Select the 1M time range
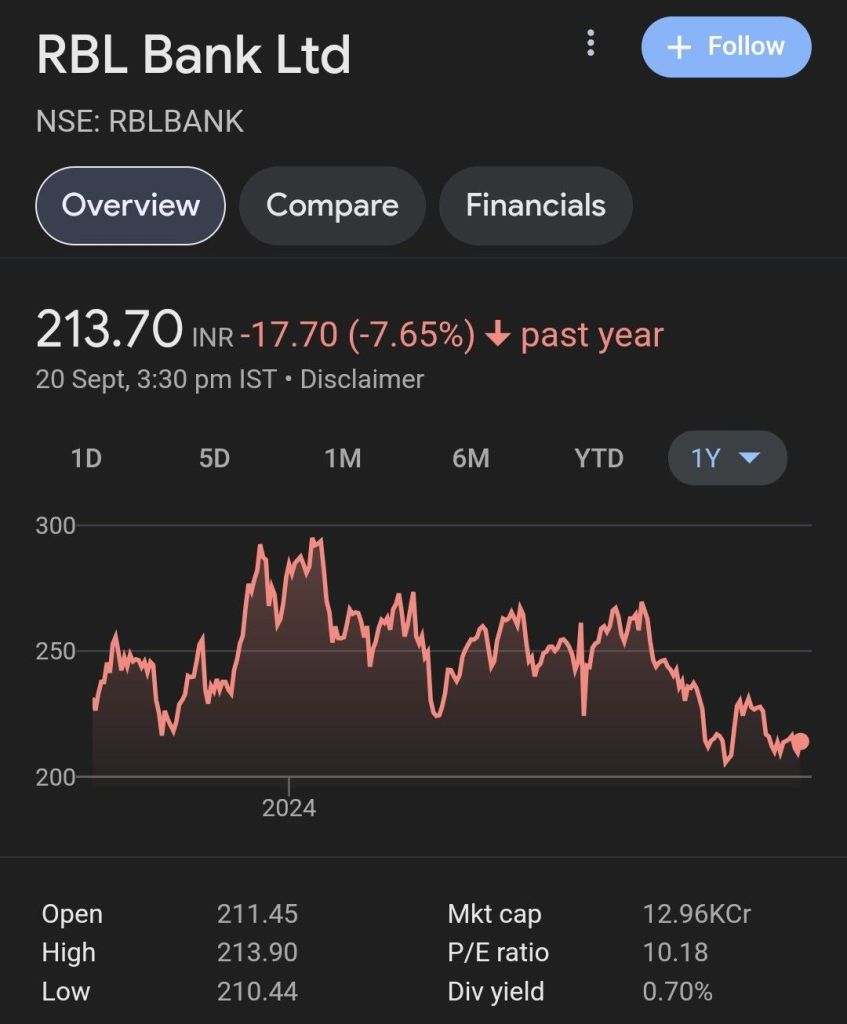The width and height of the screenshot is (847, 1024). pyautogui.click(x=342, y=458)
